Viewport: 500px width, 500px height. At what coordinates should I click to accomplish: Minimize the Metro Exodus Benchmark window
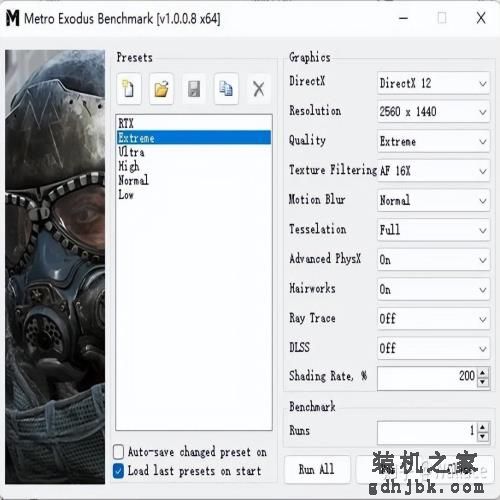click(404, 18)
